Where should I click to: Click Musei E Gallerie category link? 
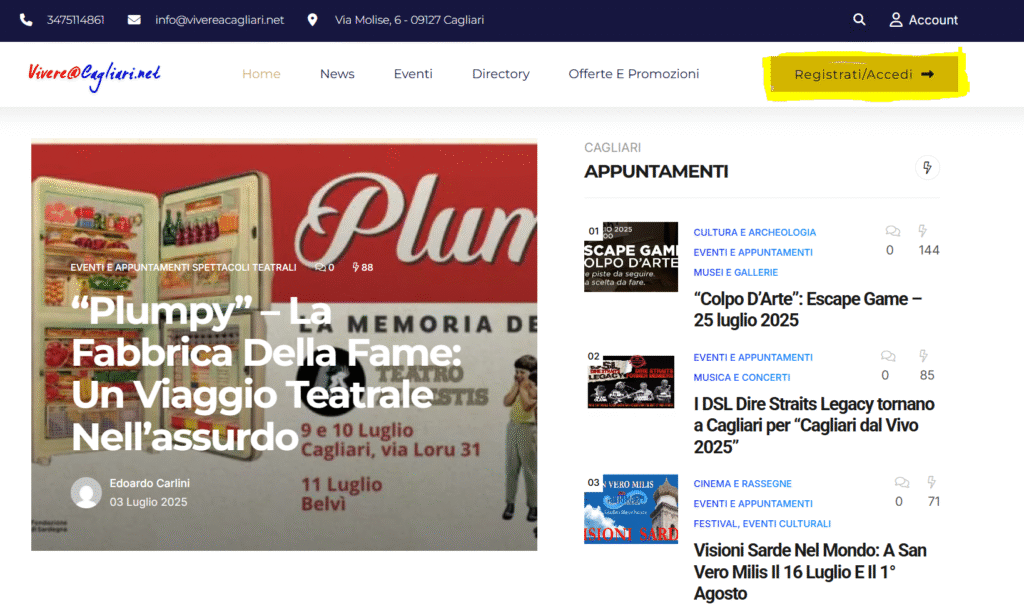tap(736, 272)
